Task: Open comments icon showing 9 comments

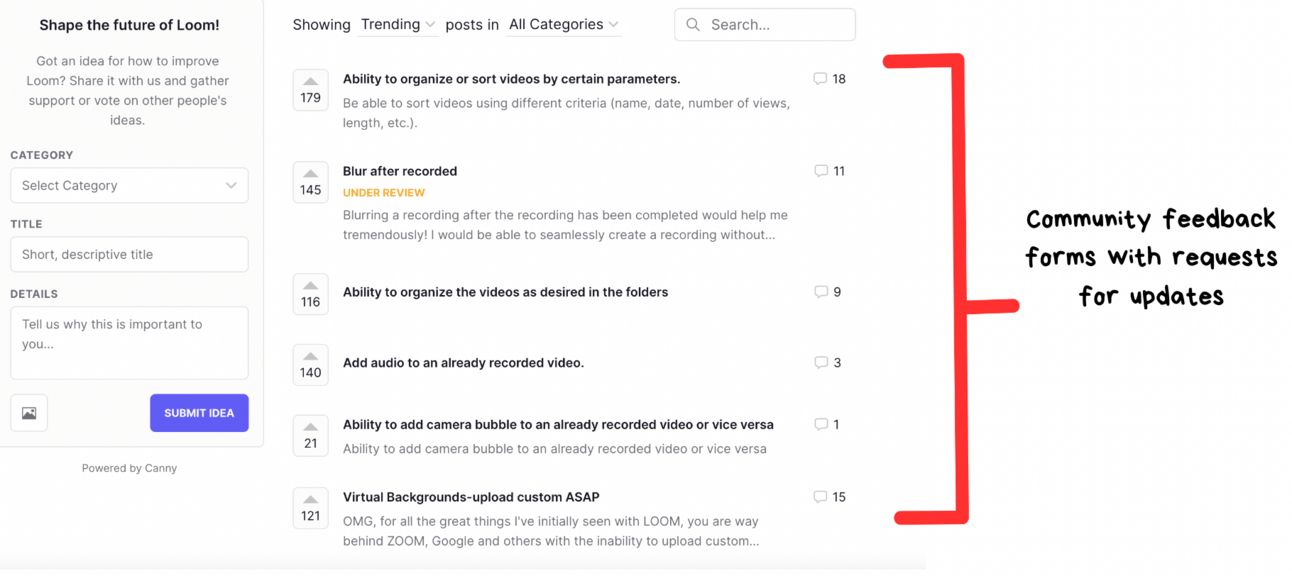Action: [820, 292]
